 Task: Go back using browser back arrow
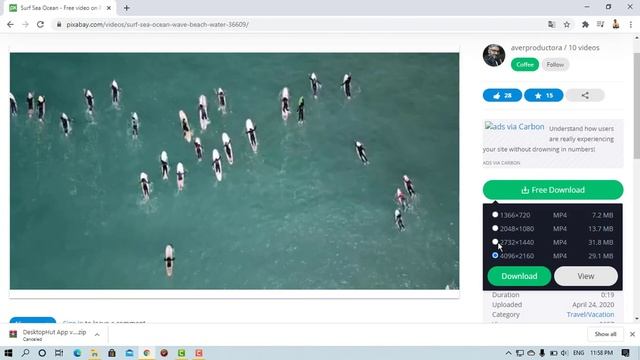[10, 24]
